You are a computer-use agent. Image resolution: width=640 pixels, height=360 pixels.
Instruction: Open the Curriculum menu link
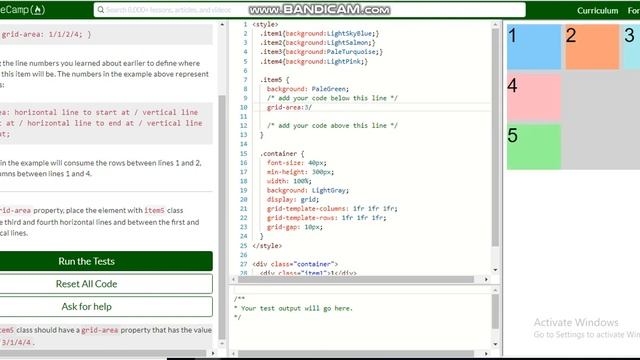click(x=597, y=11)
